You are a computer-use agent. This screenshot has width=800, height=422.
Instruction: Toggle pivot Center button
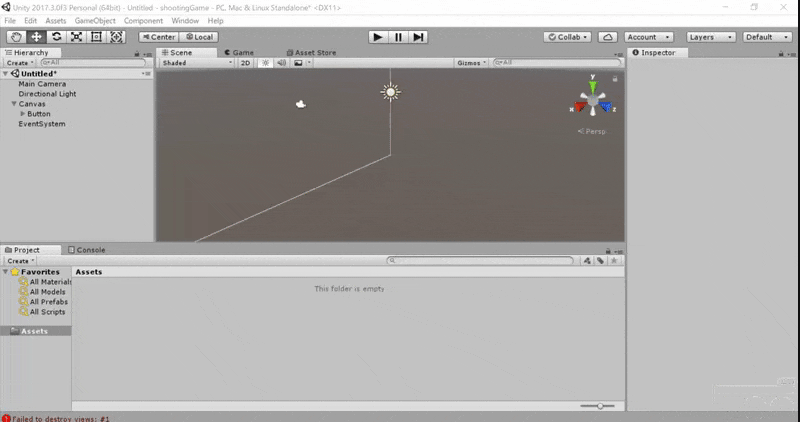point(159,37)
